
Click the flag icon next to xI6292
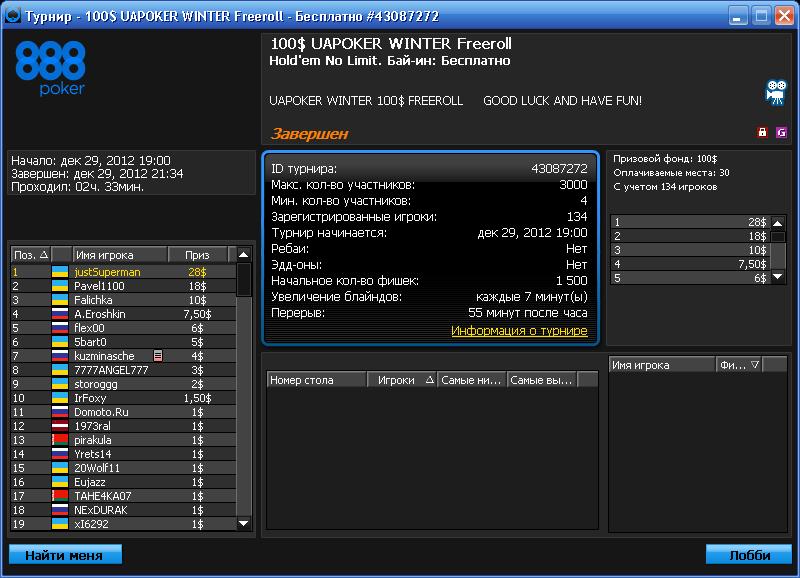[x=60, y=524]
